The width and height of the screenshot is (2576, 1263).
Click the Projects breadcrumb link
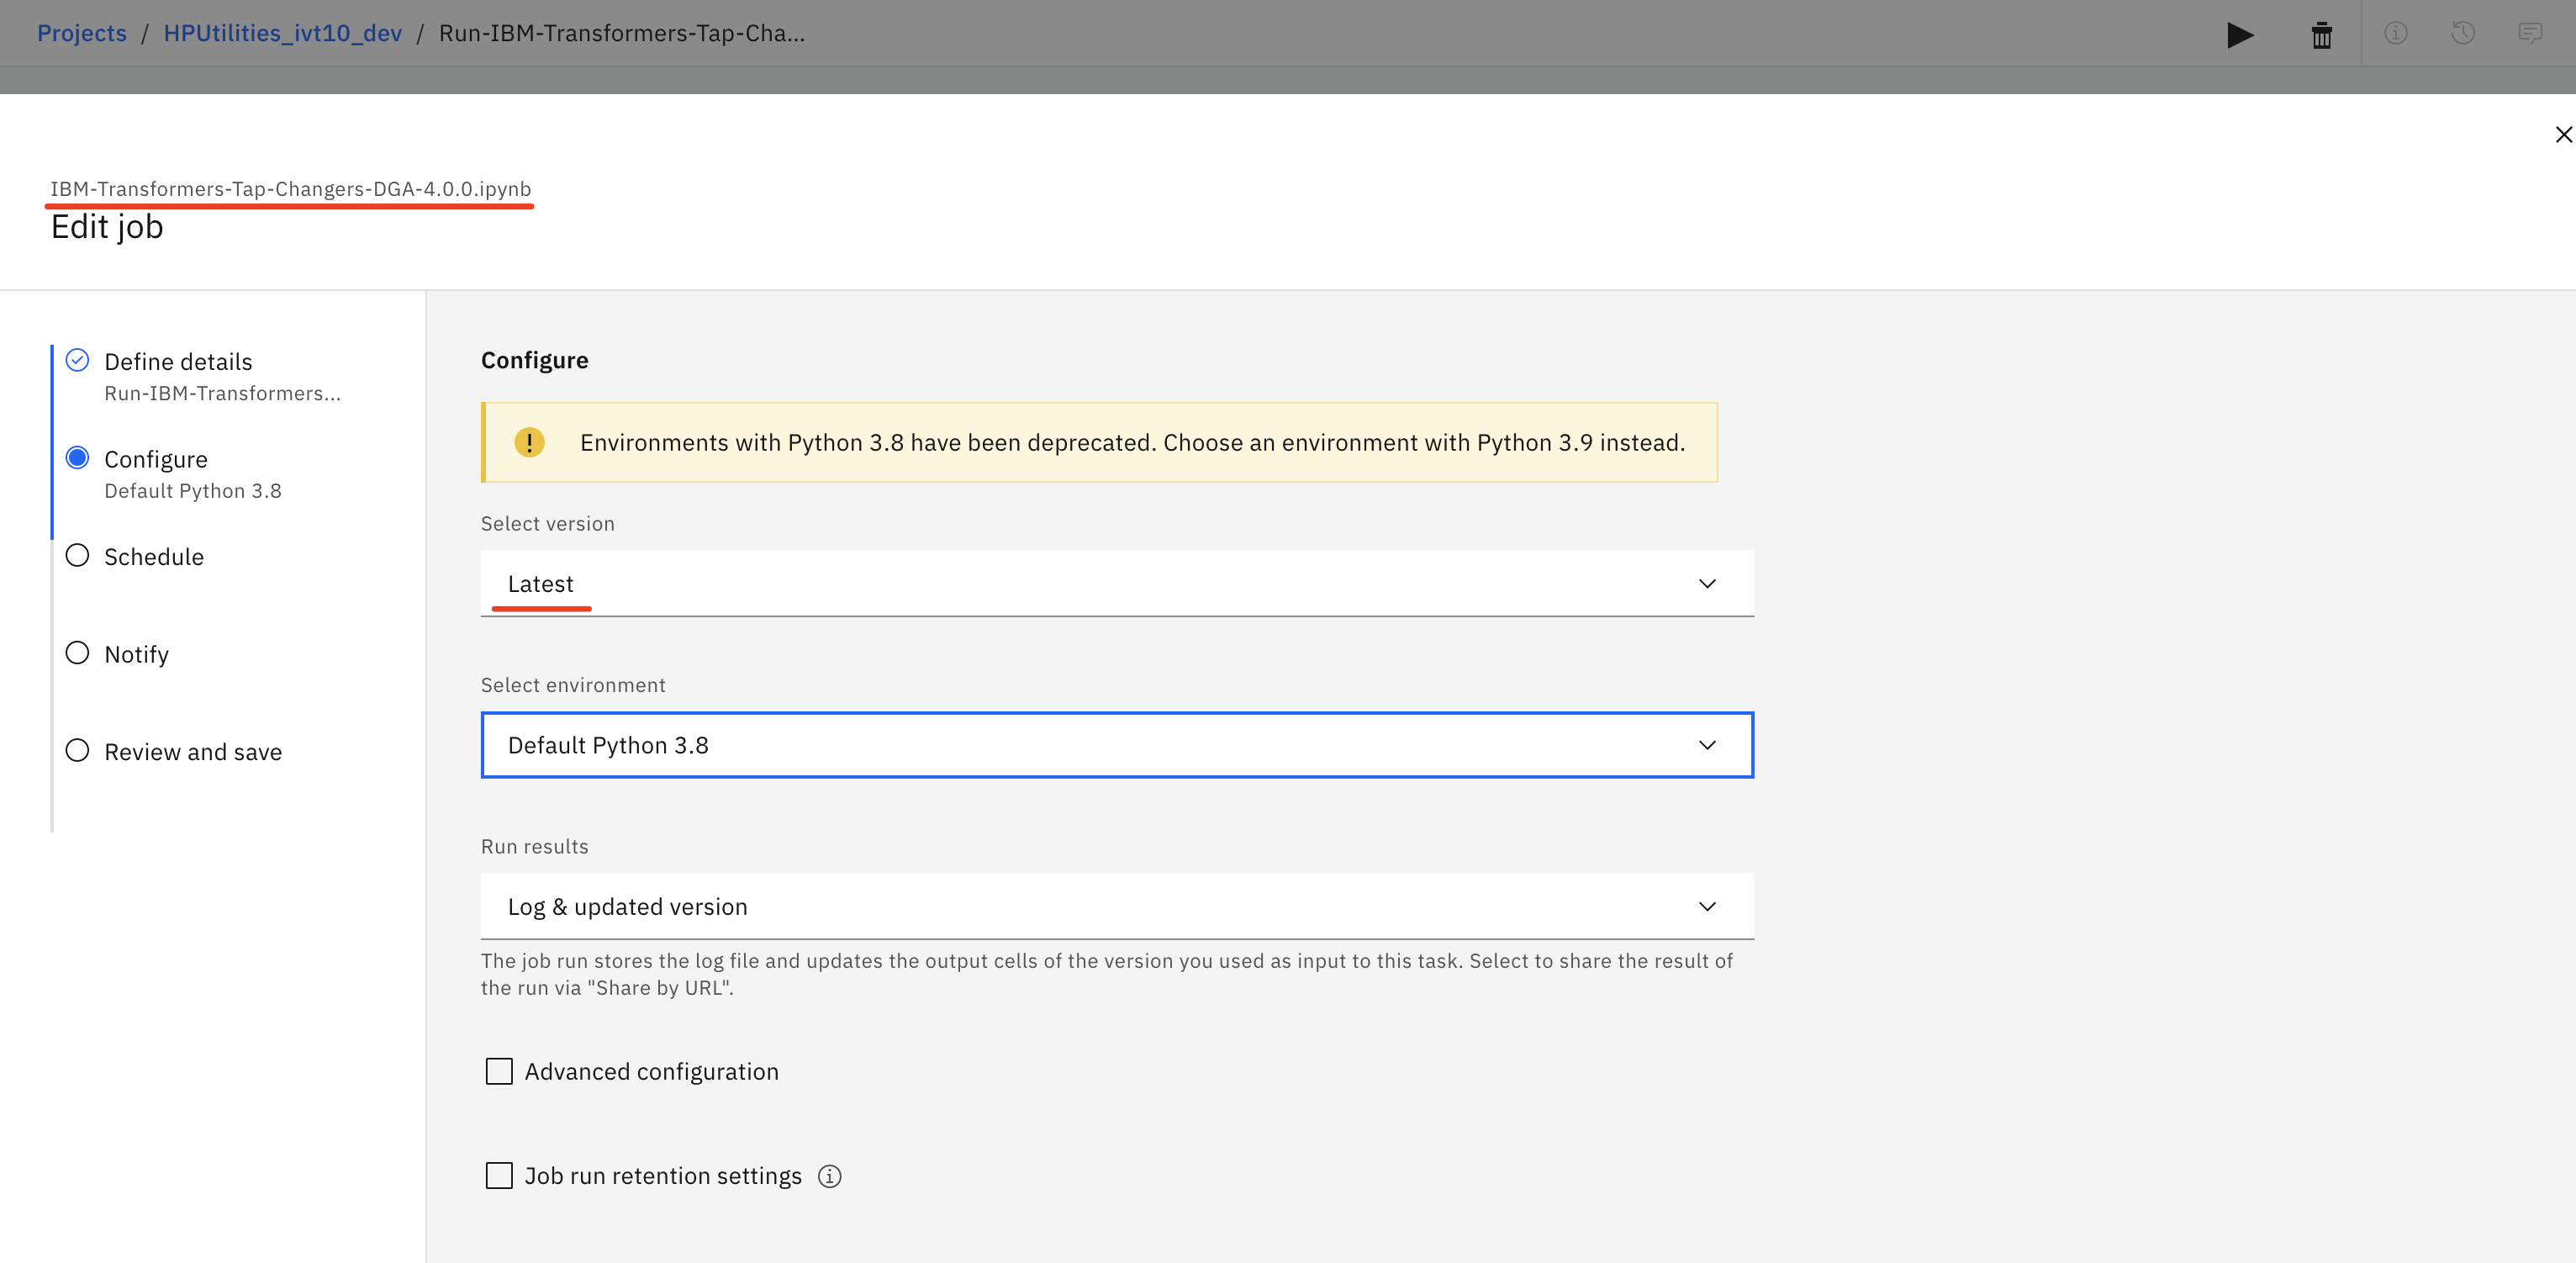(82, 33)
